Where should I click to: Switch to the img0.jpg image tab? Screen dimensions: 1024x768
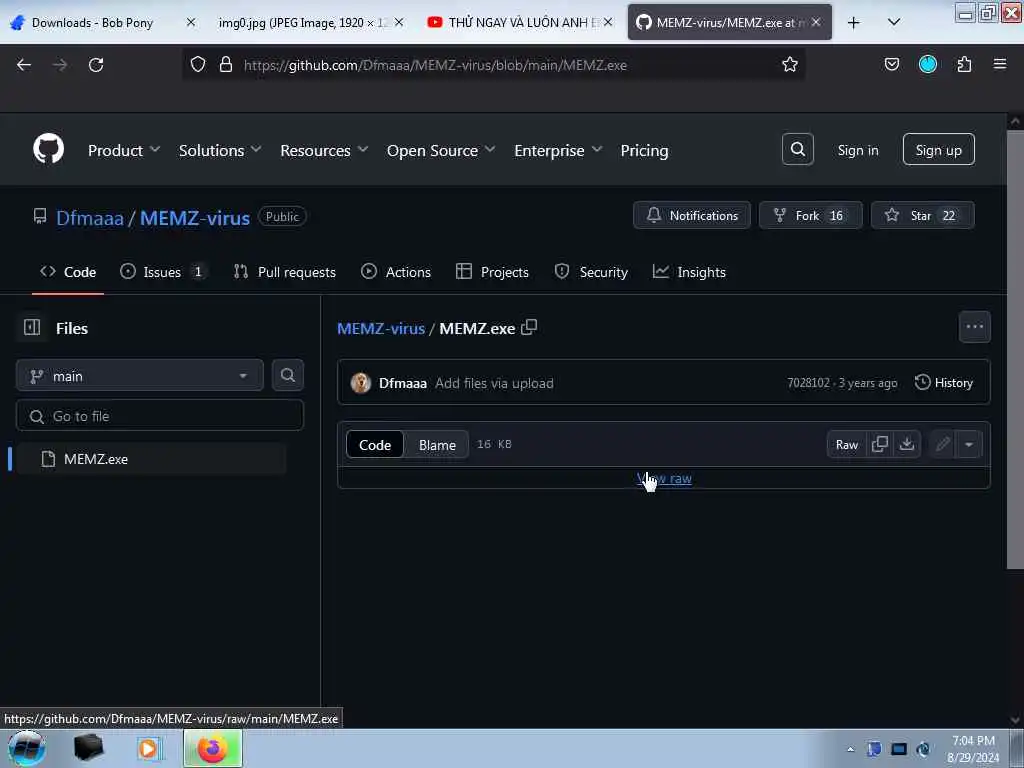[x=311, y=23]
